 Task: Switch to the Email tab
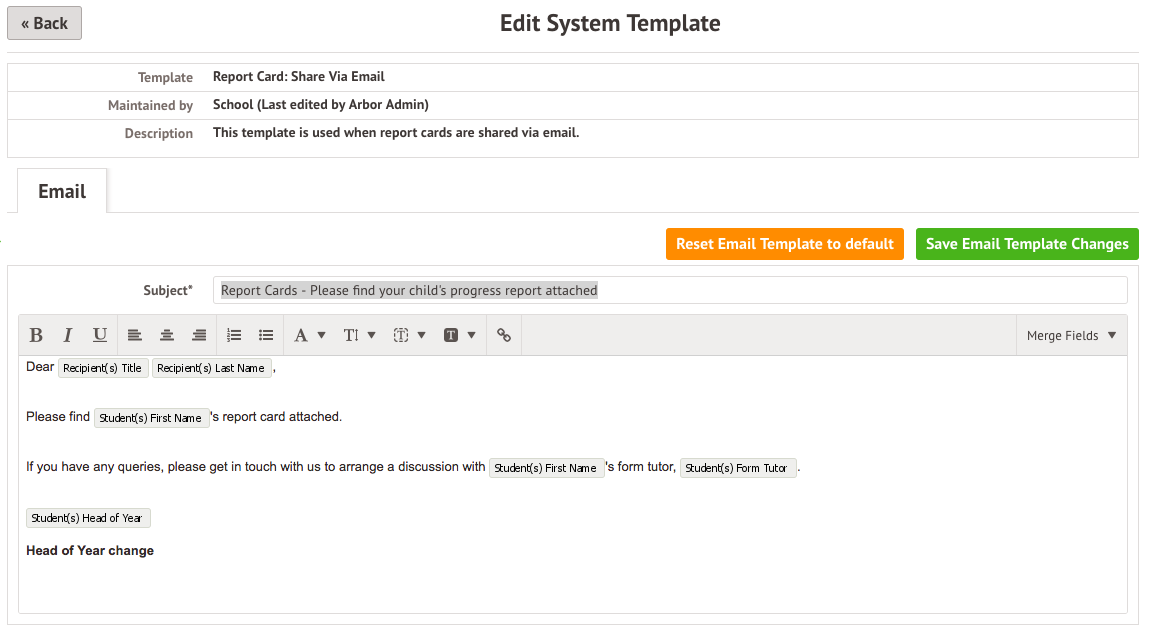pos(62,191)
